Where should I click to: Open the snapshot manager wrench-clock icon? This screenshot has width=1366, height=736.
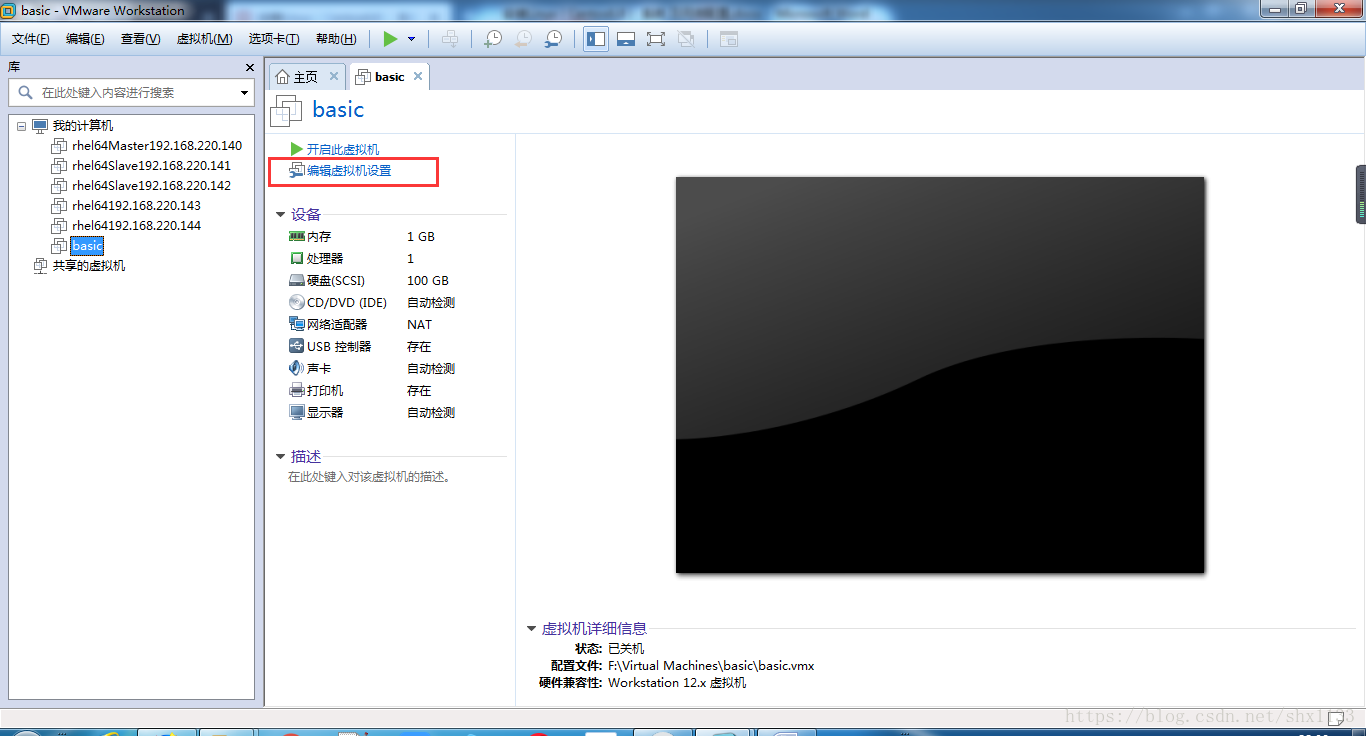click(553, 39)
